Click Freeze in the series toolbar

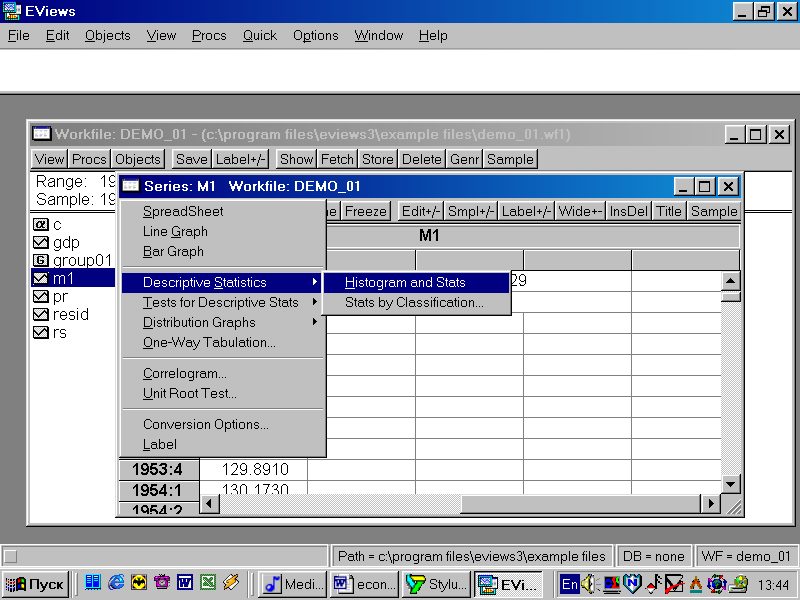[x=366, y=211]
